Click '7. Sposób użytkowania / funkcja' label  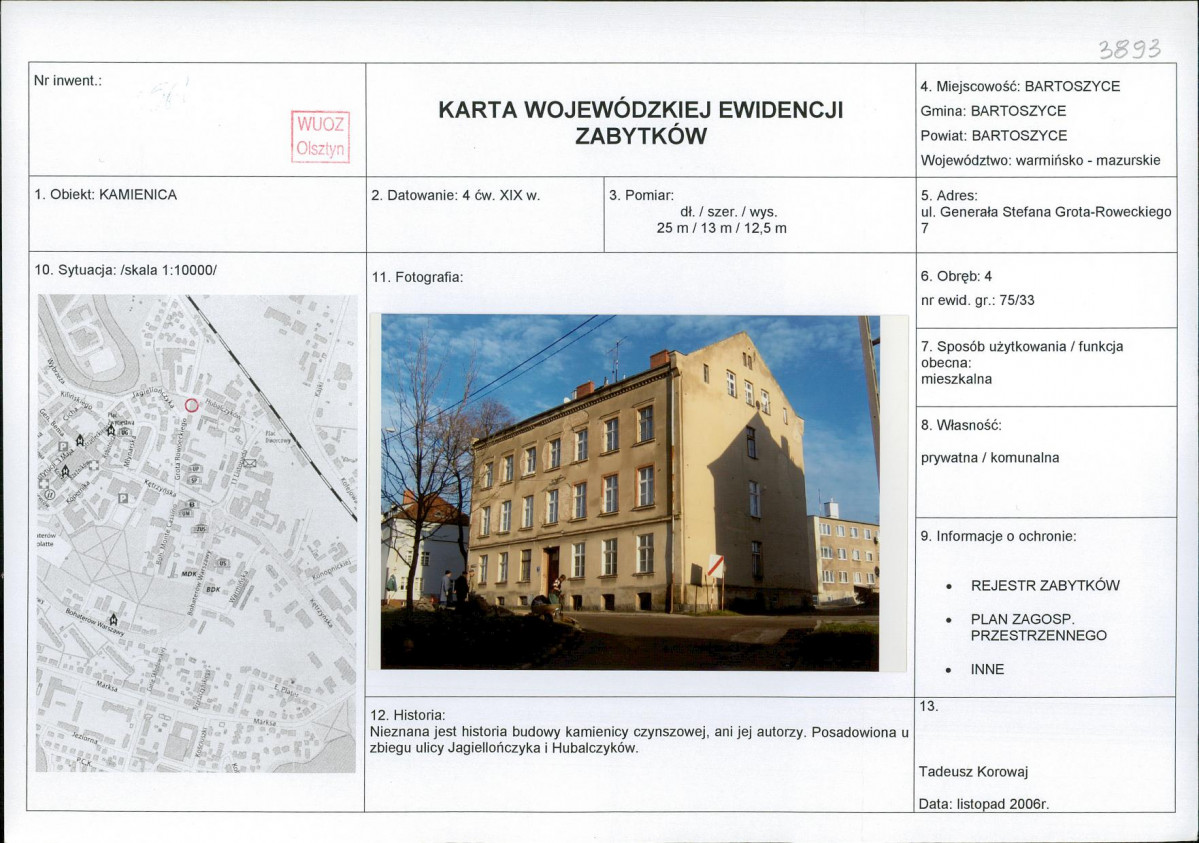(x=1022, y=347)
